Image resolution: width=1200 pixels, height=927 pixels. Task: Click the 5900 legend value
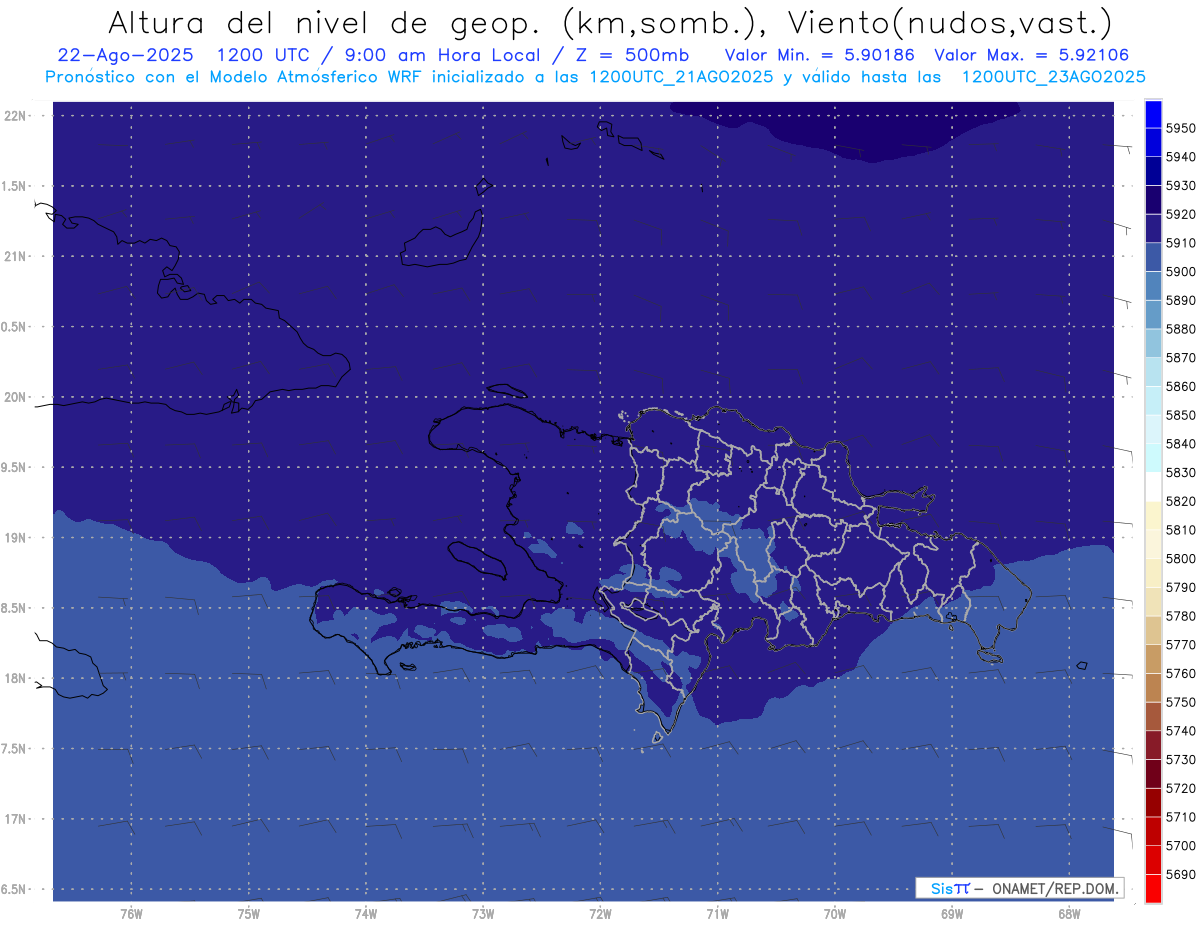[1180, 271]
